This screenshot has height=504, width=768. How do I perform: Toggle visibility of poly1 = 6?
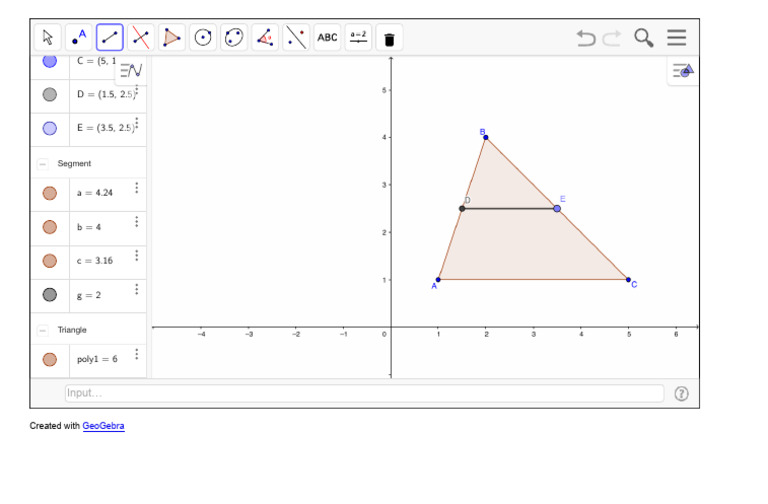(49, 359)
